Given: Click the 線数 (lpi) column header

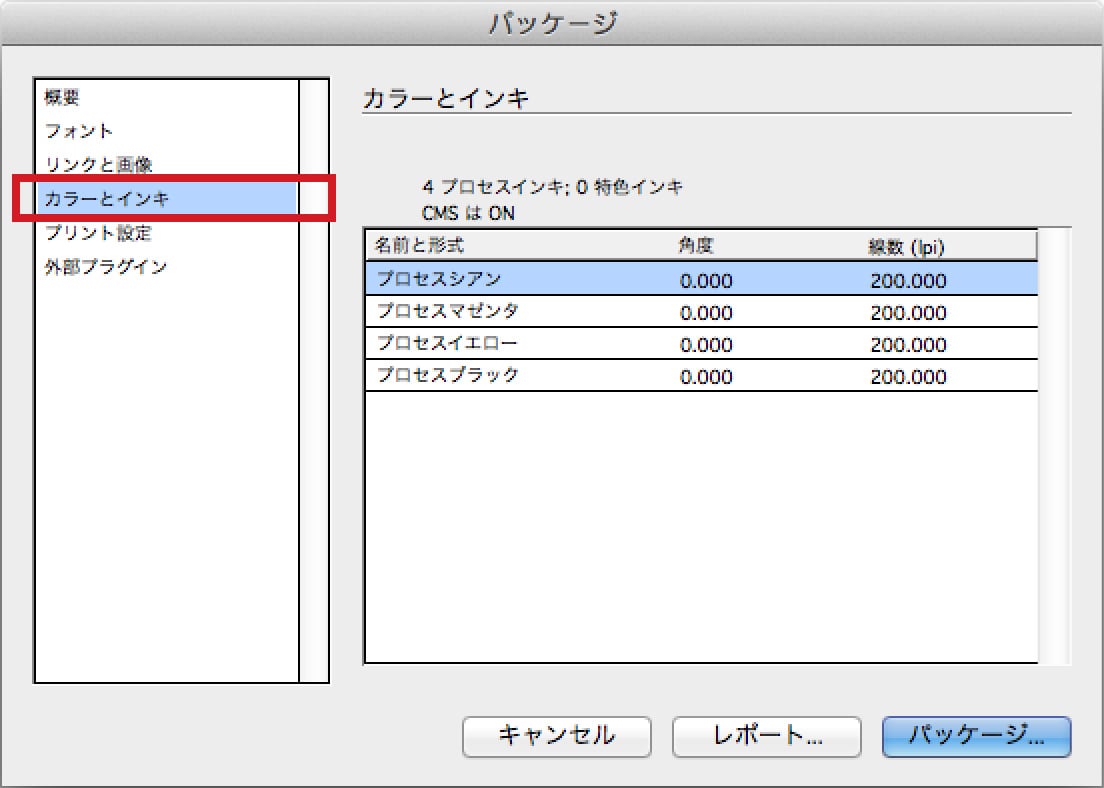Looking at the screenshot, I should point(906,246).
